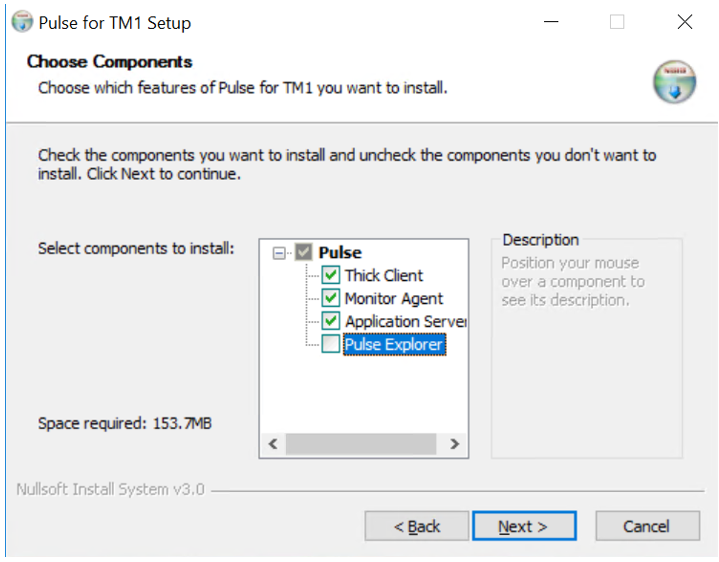719x562 pixels.
Task: Select the Thick Client tree label
Action: [384, 275]
